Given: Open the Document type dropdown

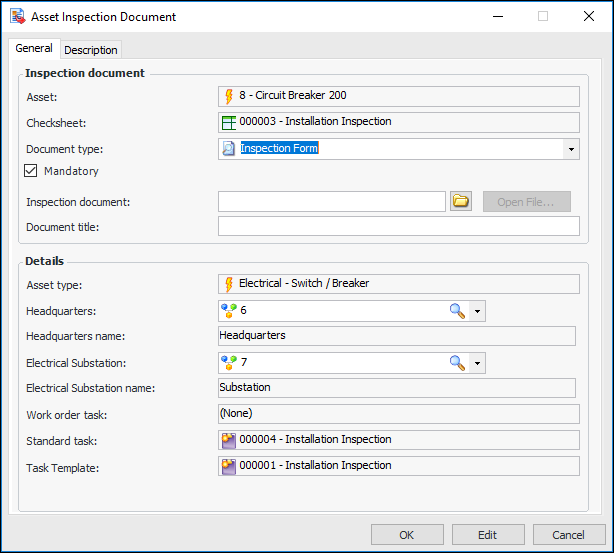Looking at the screenshot, I should pyautogui.click(x=570, y=149).
